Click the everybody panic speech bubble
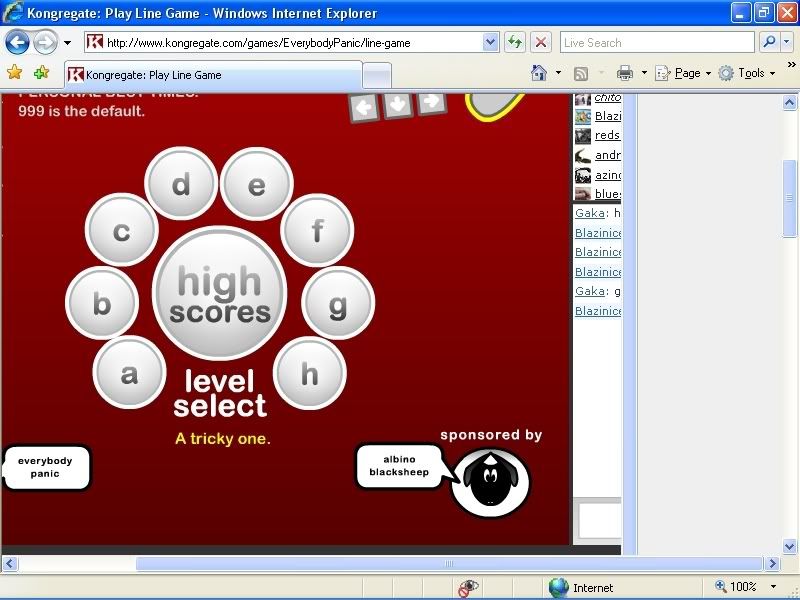The height and width of the screenshot is (600, 800). (46, 467)
